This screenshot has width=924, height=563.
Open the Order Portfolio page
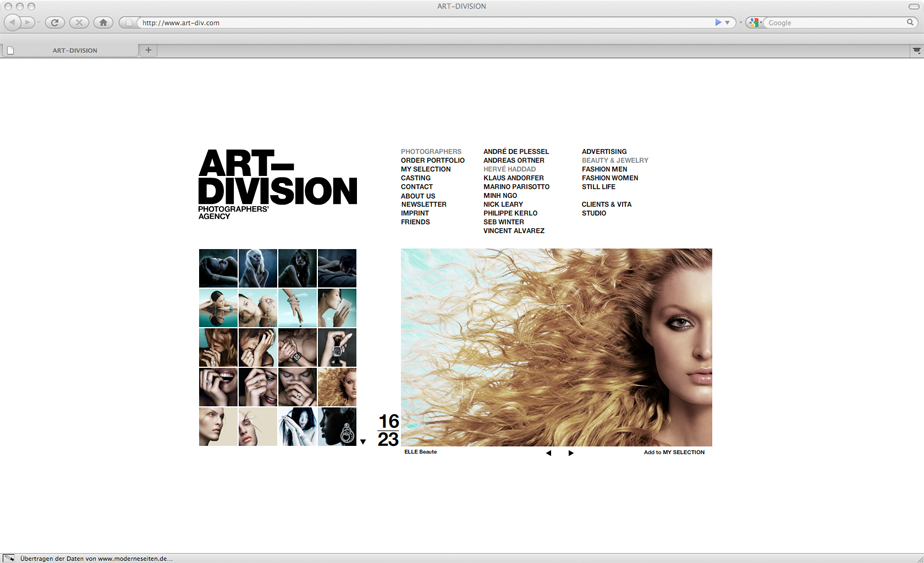pos(432,161)
